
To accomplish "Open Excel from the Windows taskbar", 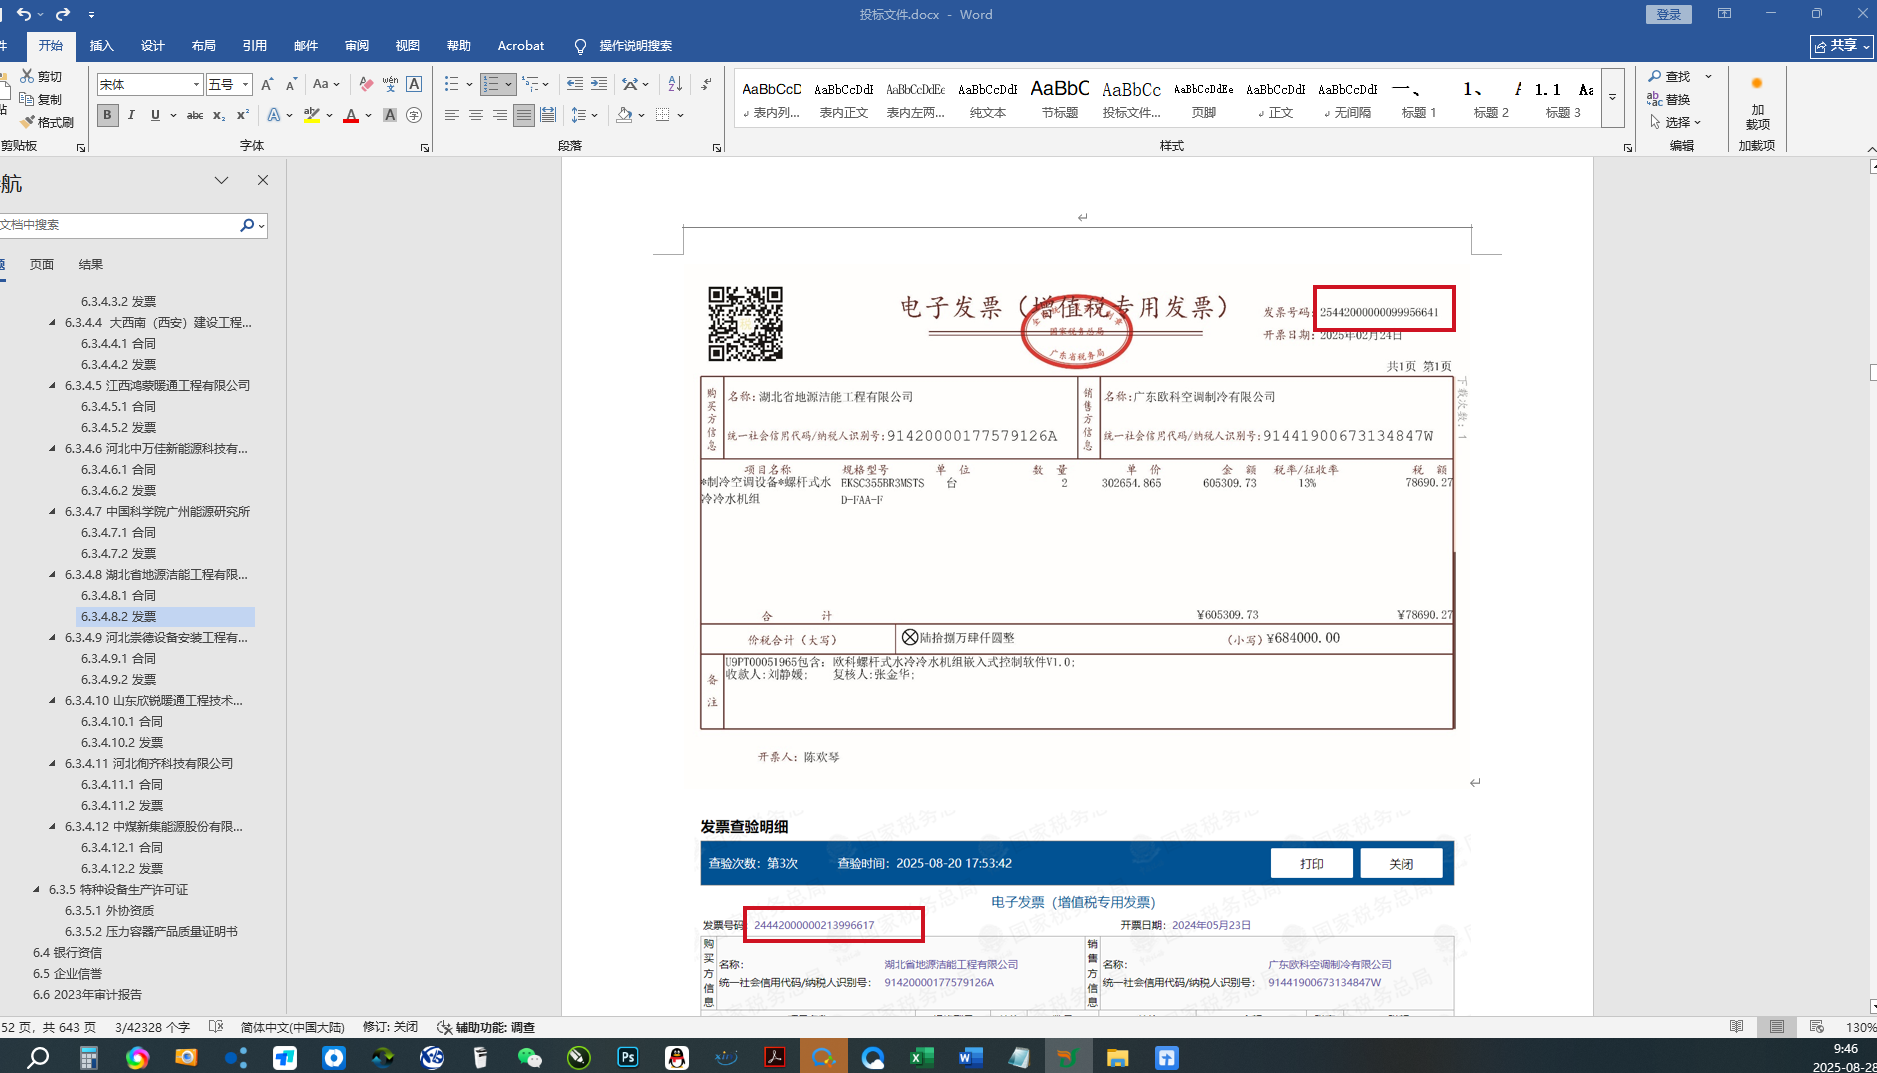I will 921,1057.
